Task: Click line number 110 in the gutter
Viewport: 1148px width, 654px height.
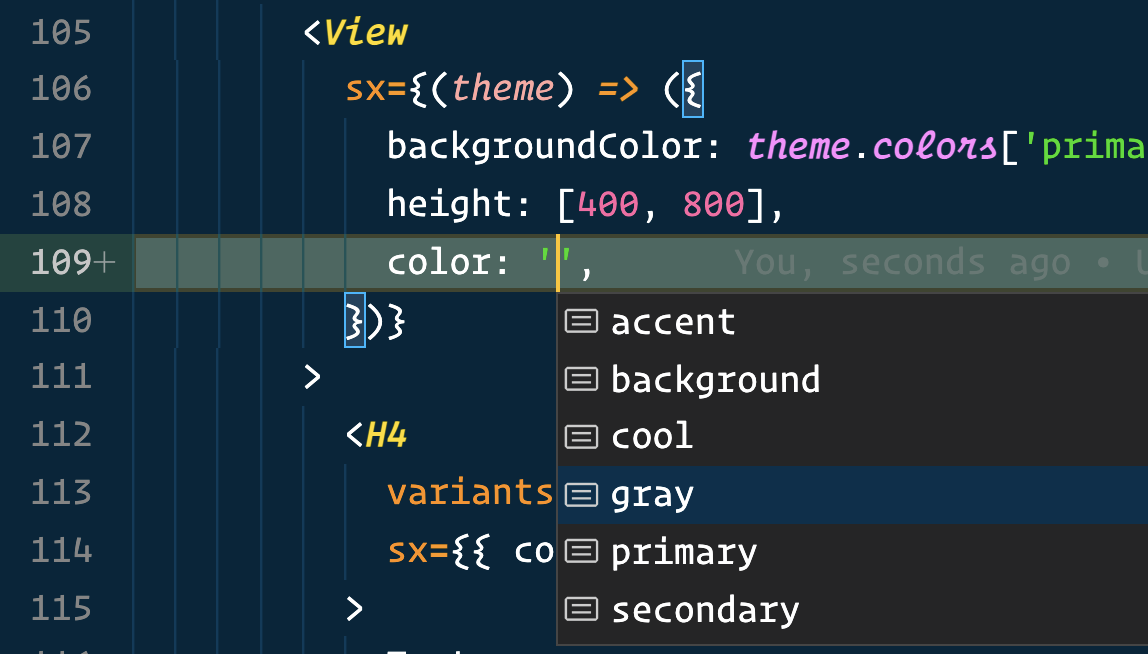Action: click(x=62, y=320)
